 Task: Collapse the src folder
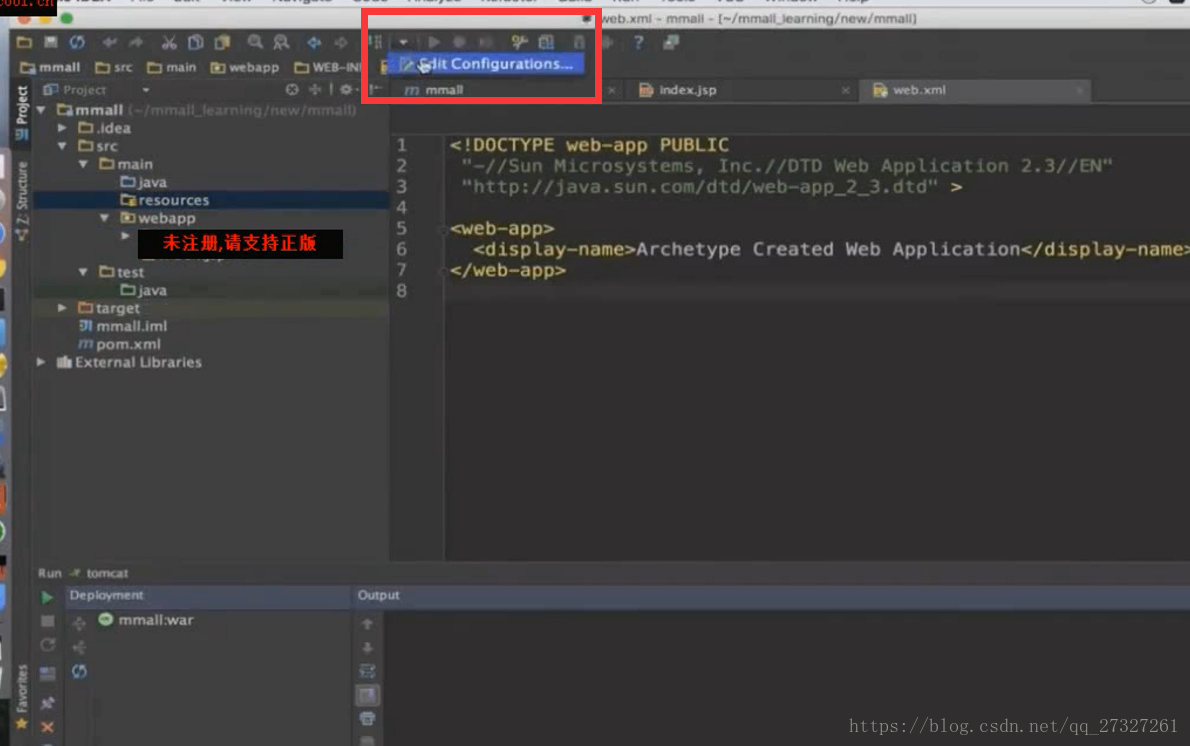[62, 146]
